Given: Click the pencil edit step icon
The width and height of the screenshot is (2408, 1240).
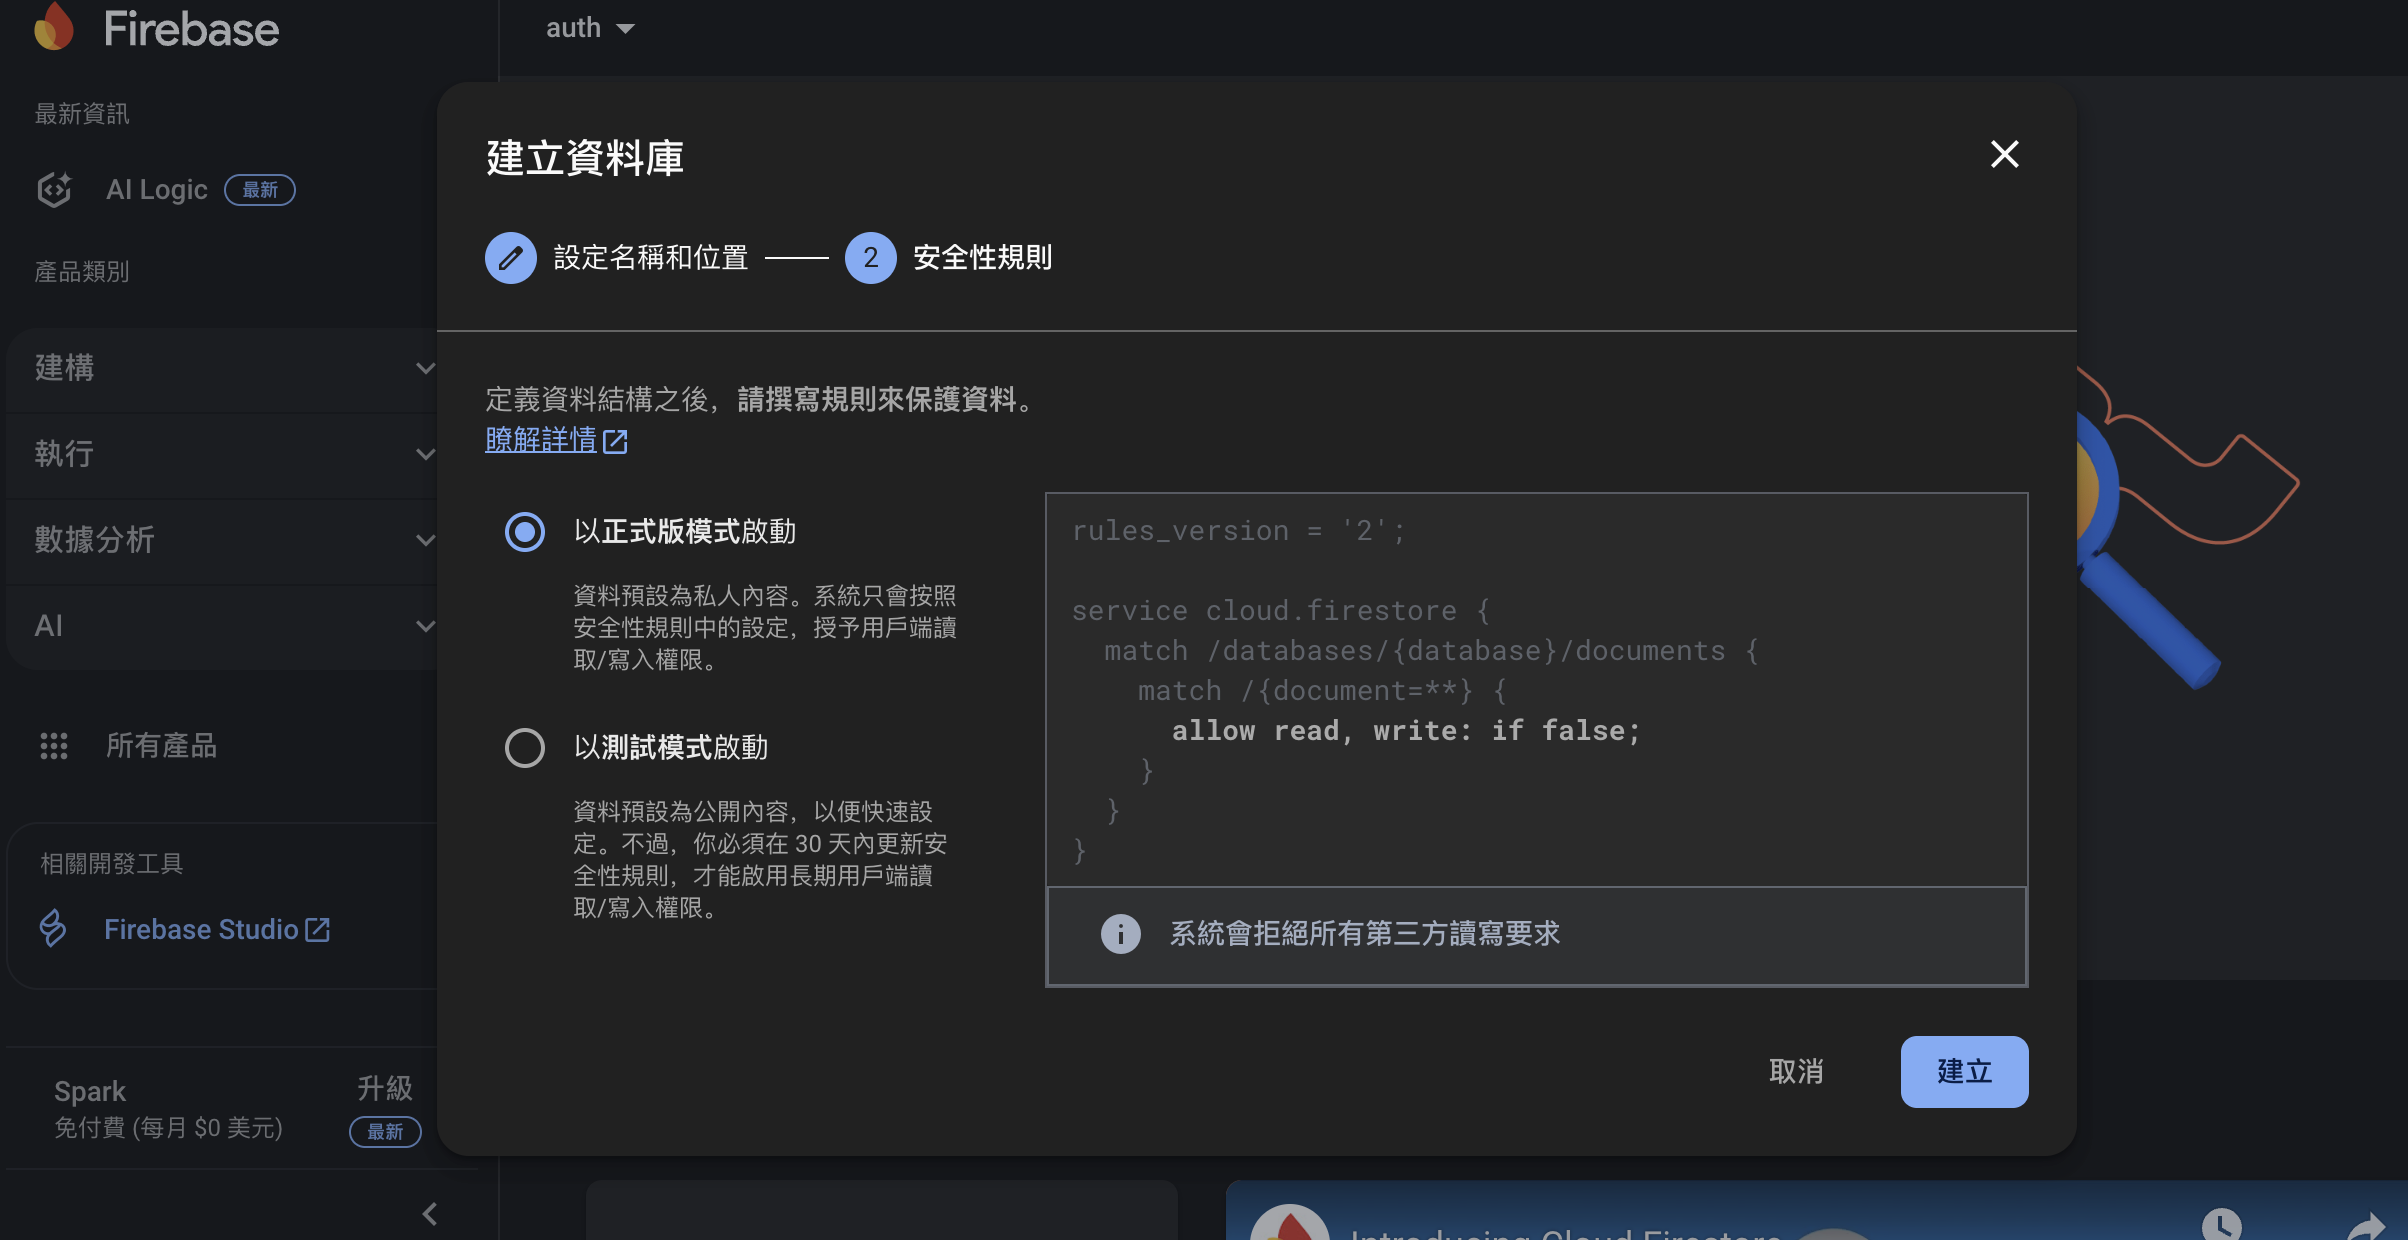Looking at the screenshot, I should click(x=511, y=258).
